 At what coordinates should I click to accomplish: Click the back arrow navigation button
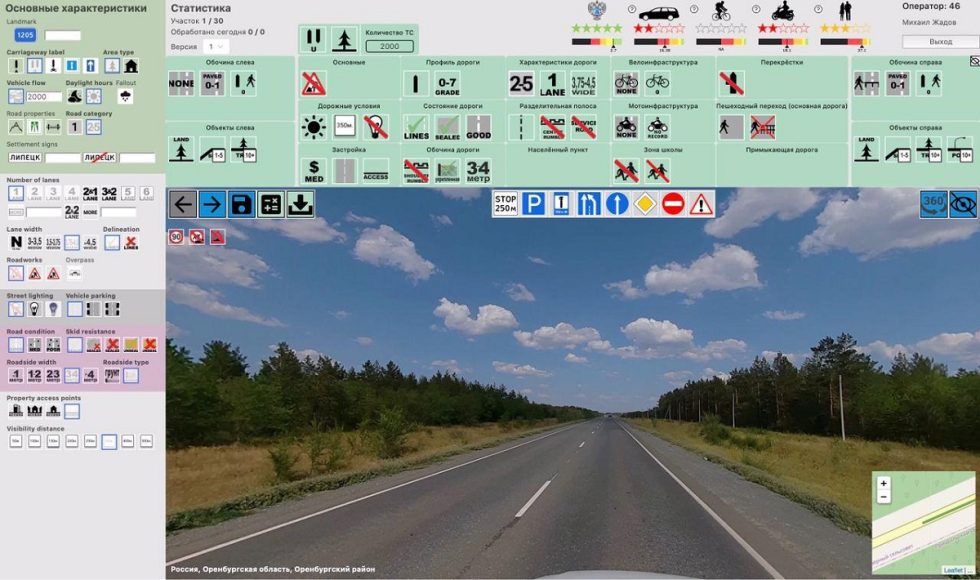pos(183,204)
